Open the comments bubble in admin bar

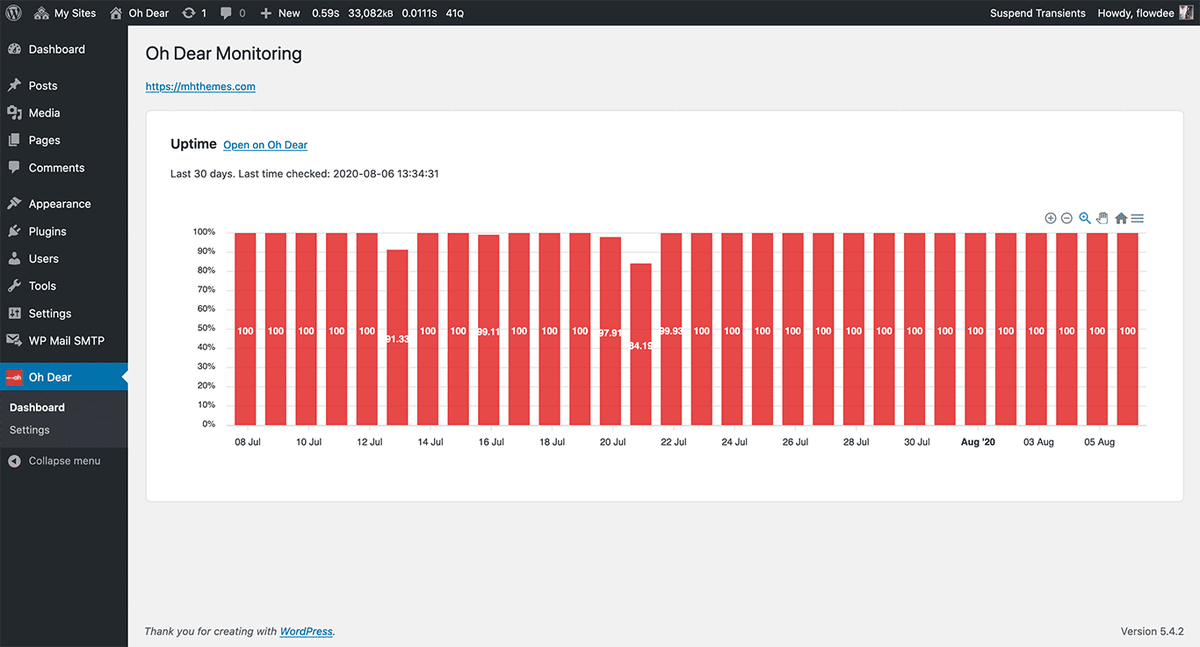[232, 13]
